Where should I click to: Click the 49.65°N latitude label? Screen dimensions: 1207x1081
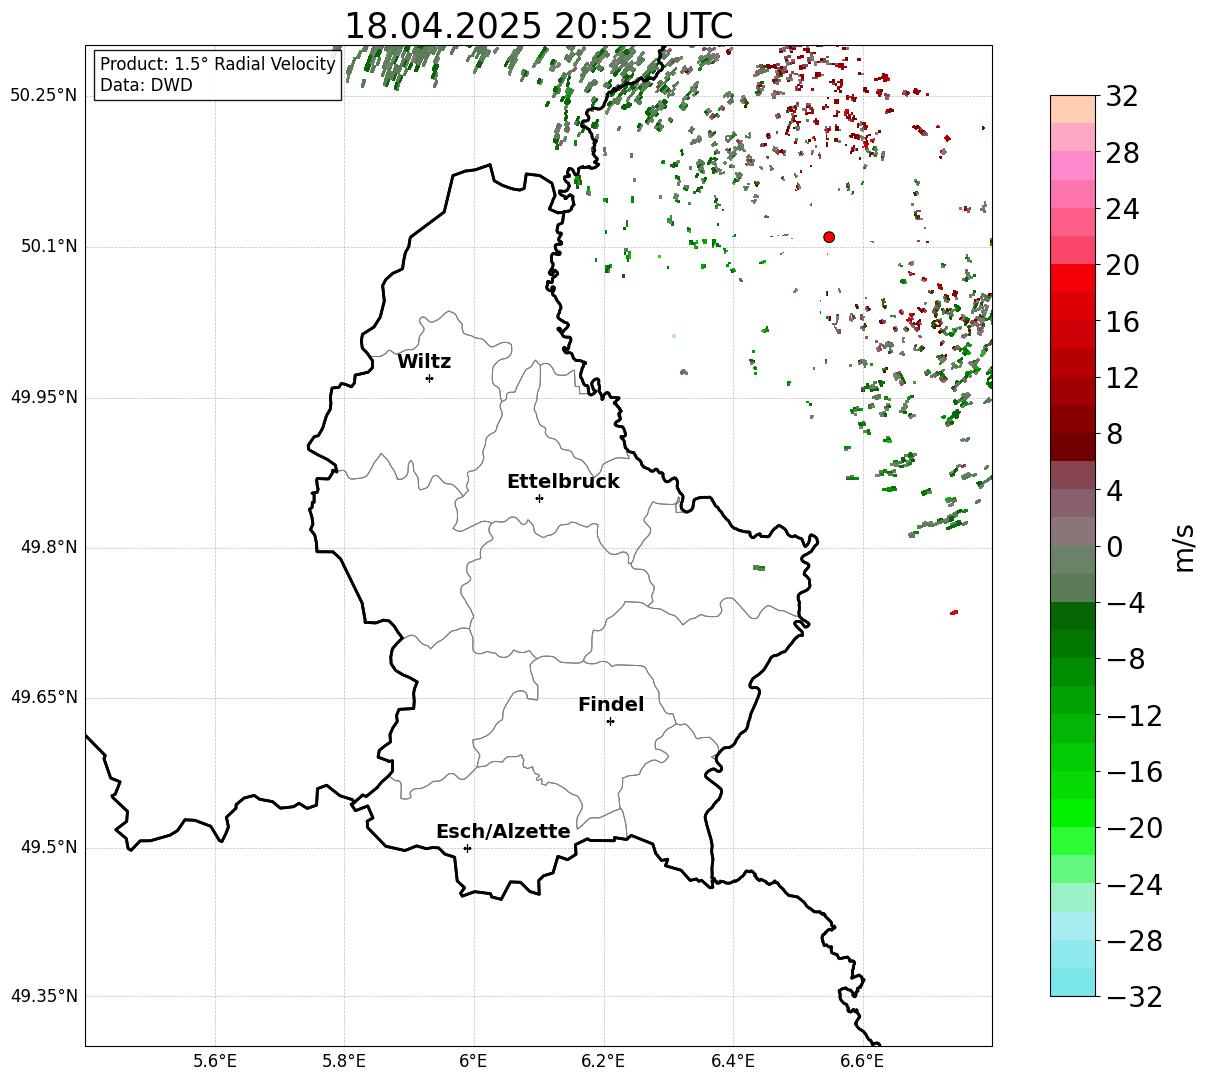(43, 698)
